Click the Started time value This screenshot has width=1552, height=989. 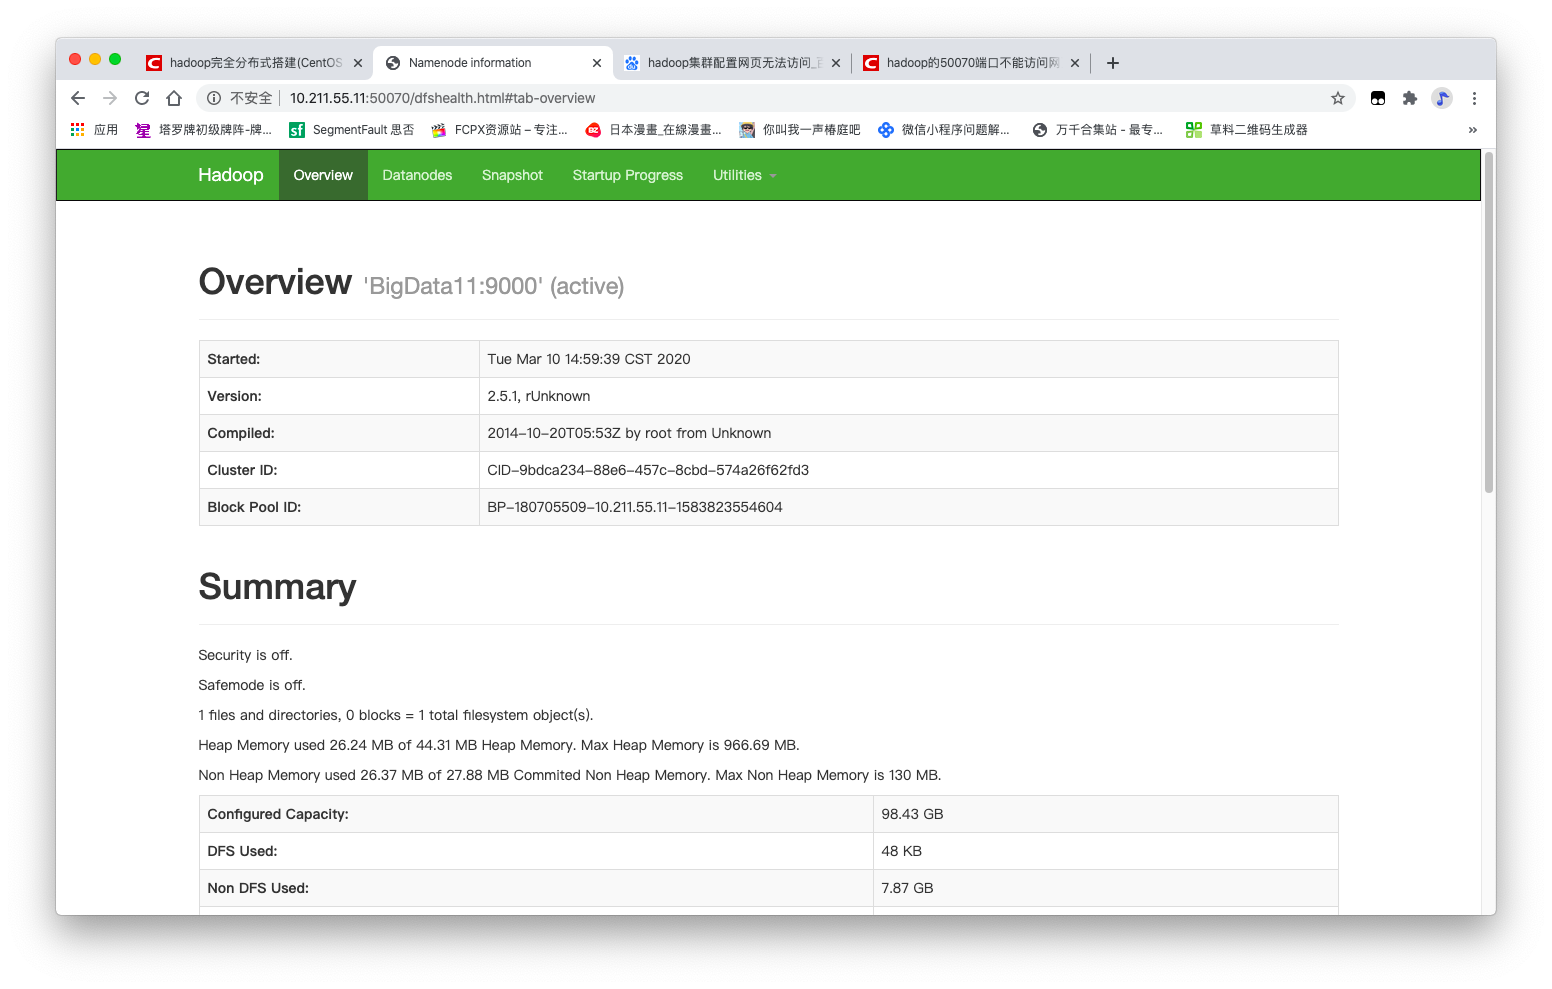589,359
